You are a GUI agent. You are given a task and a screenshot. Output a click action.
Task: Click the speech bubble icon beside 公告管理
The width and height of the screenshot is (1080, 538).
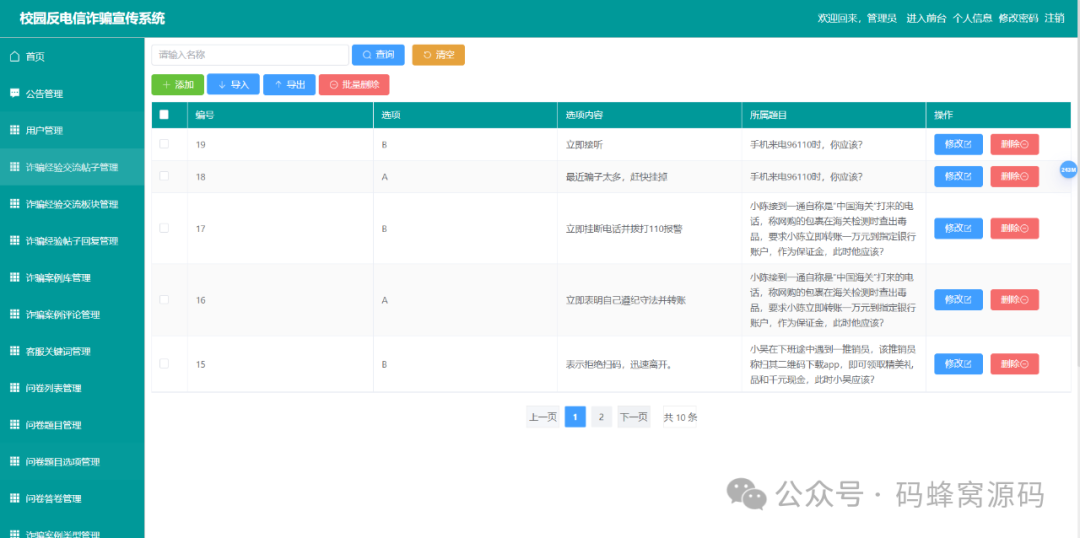[14, 93]
